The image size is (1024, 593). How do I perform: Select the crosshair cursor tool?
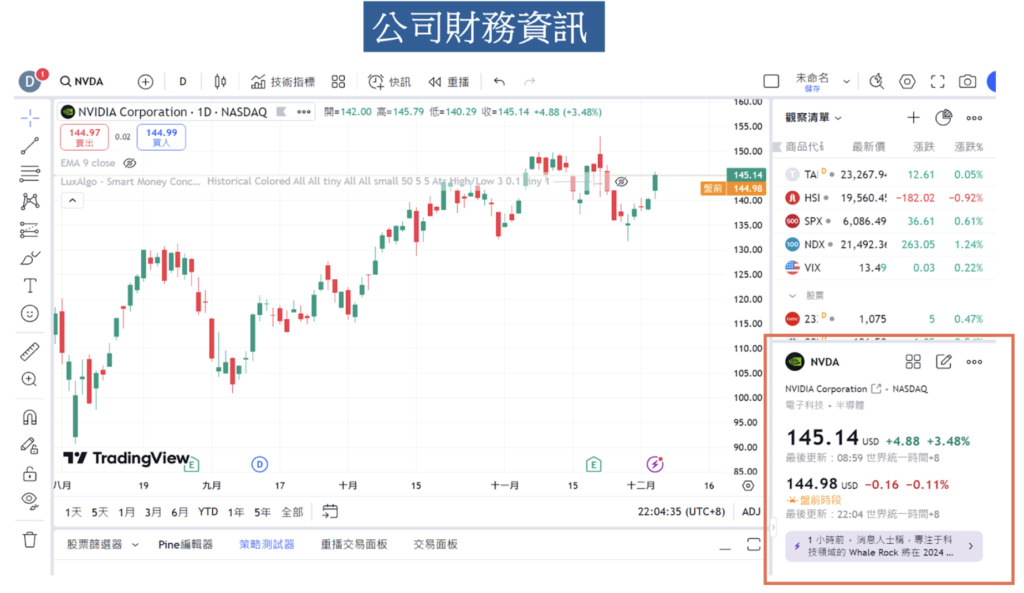[x=29, y=118]
